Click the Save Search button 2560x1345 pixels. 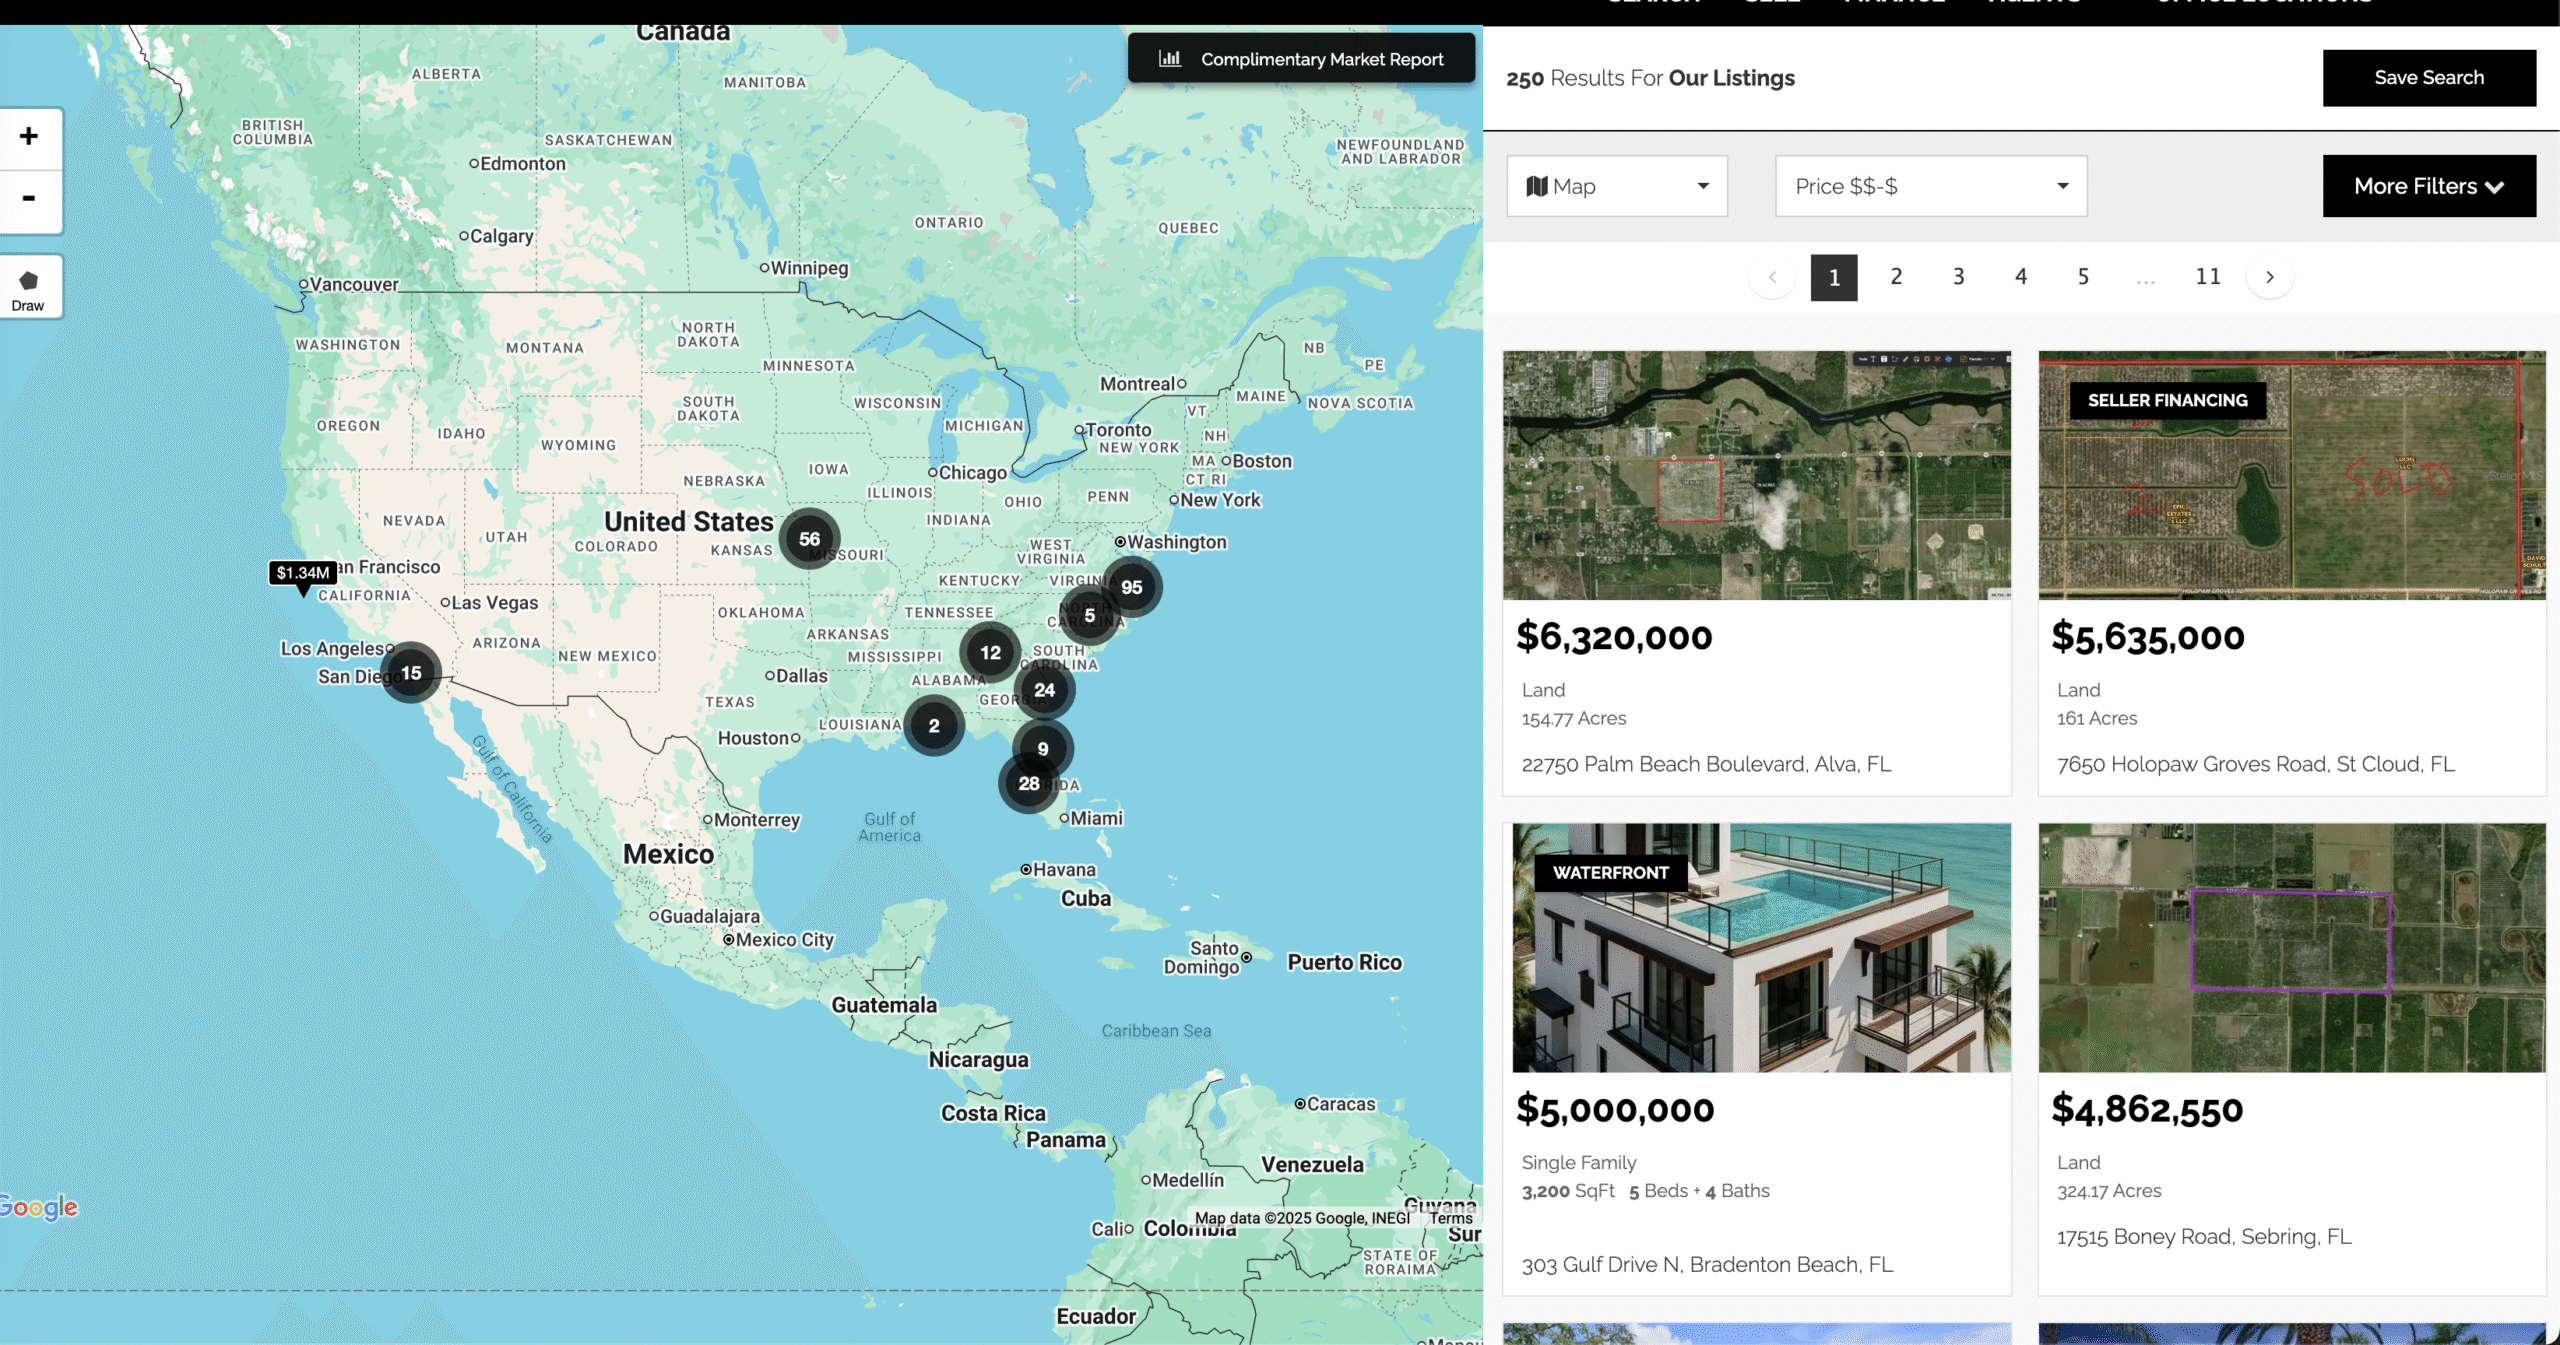click(2428, 78)
